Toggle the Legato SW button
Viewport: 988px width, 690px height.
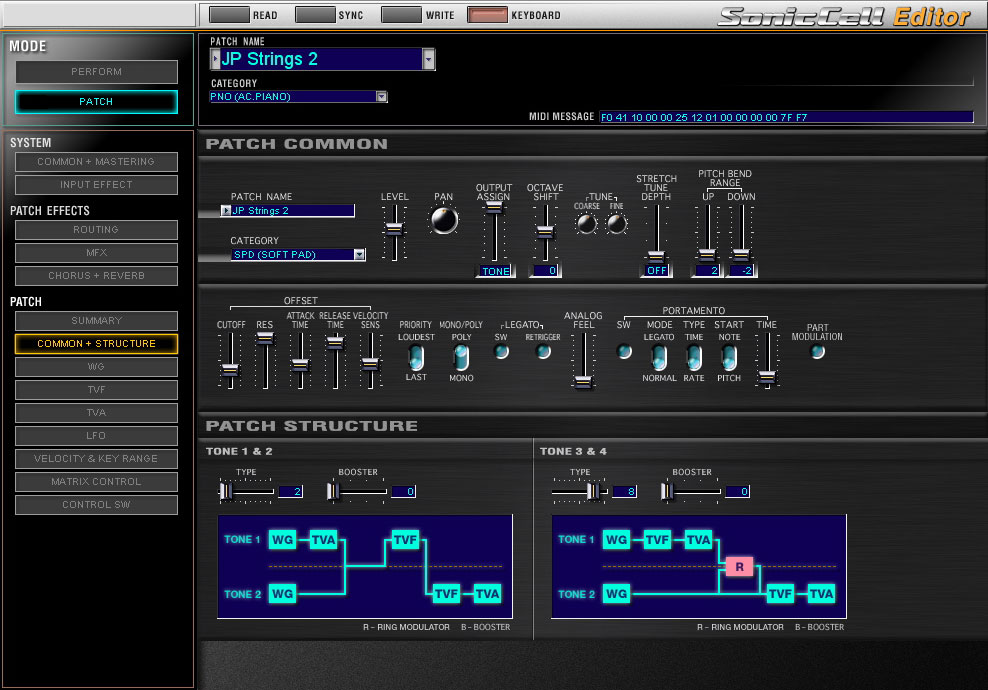click(502, 352)
